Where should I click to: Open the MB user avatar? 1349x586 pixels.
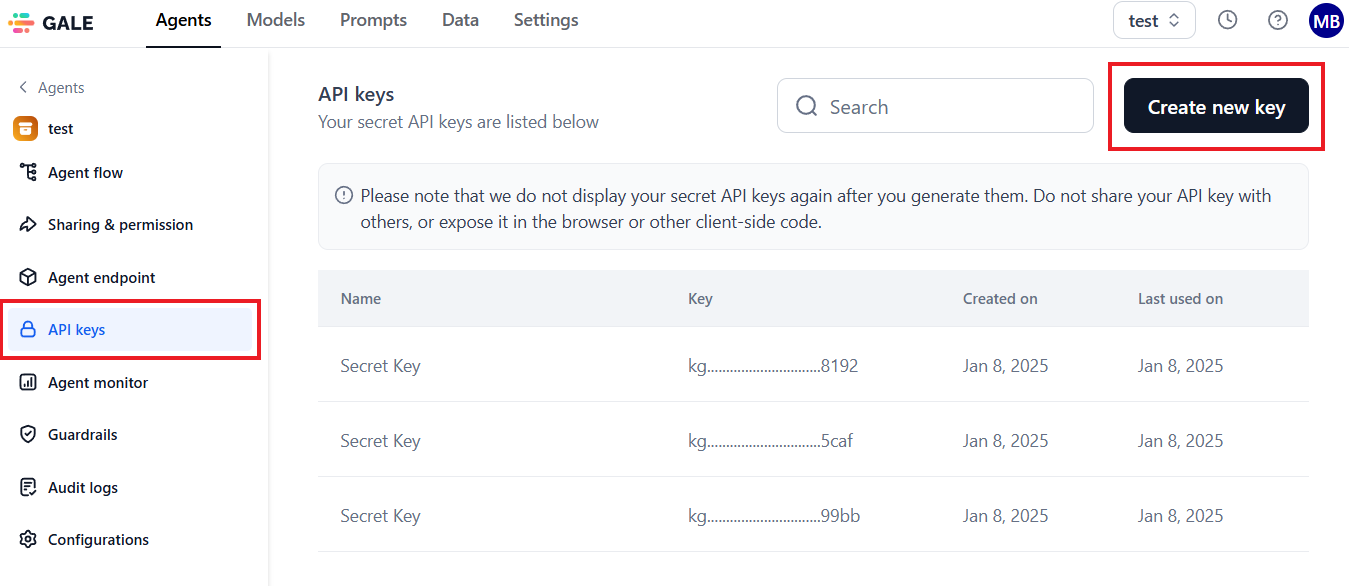(1326, 21)
